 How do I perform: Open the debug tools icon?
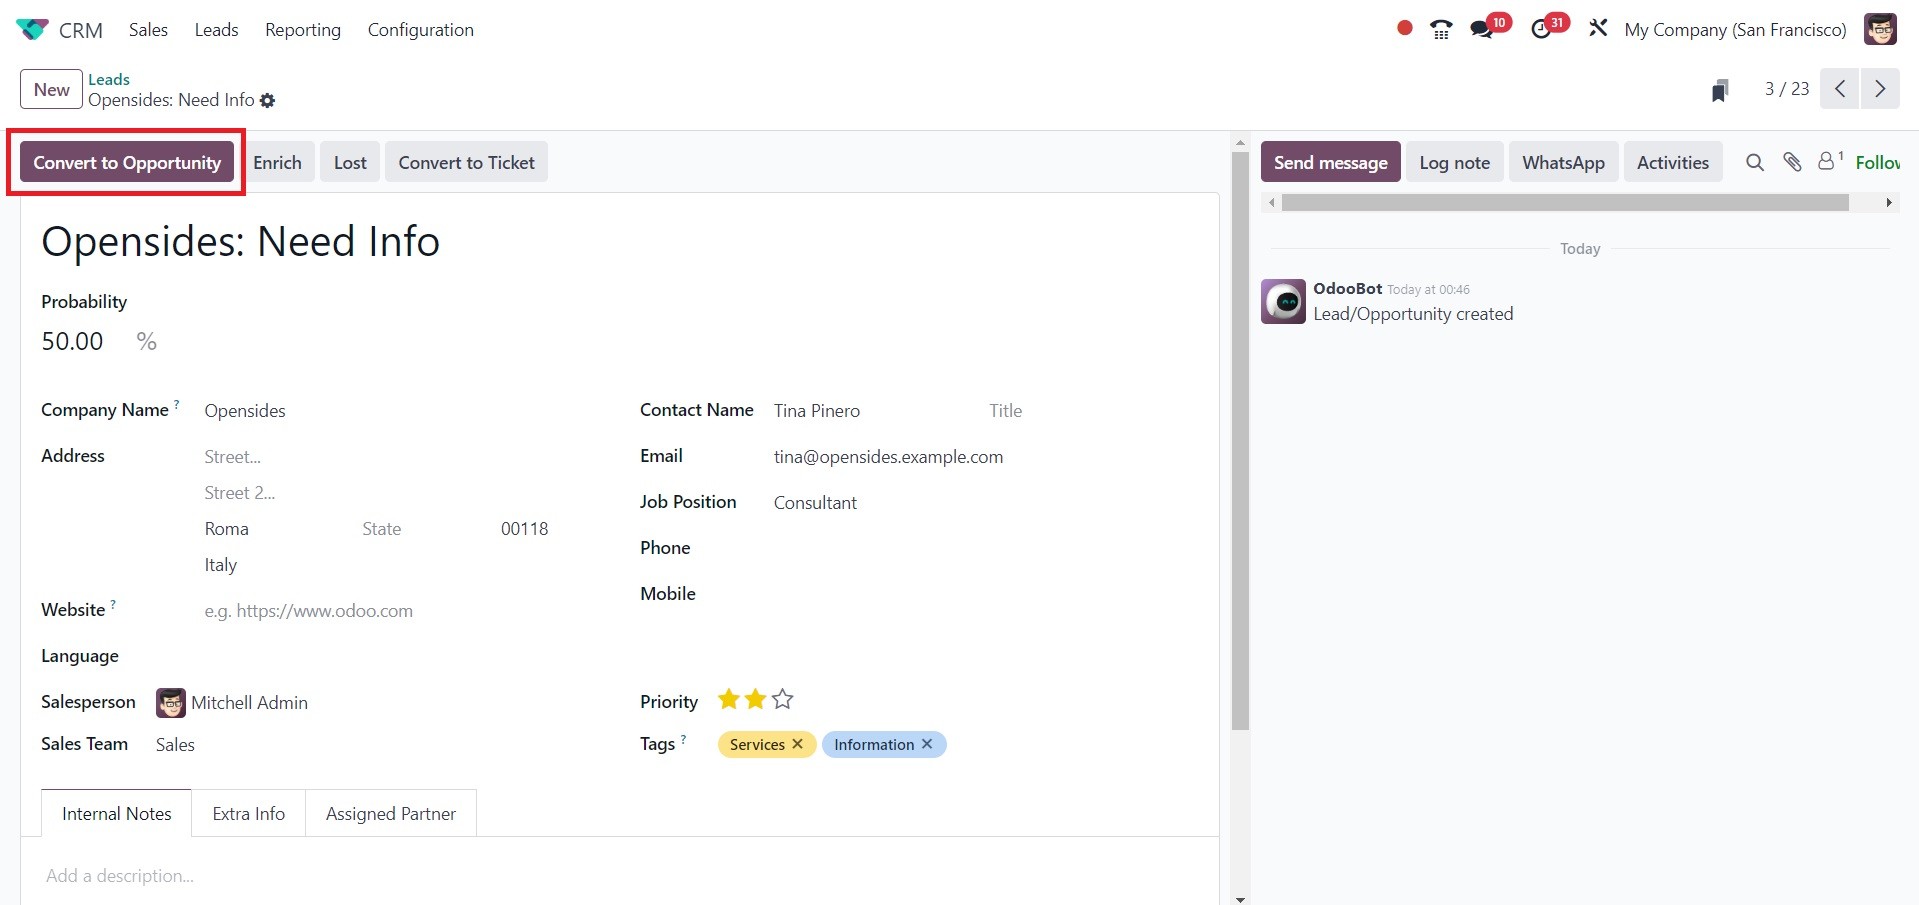(x=1598, y=28)
